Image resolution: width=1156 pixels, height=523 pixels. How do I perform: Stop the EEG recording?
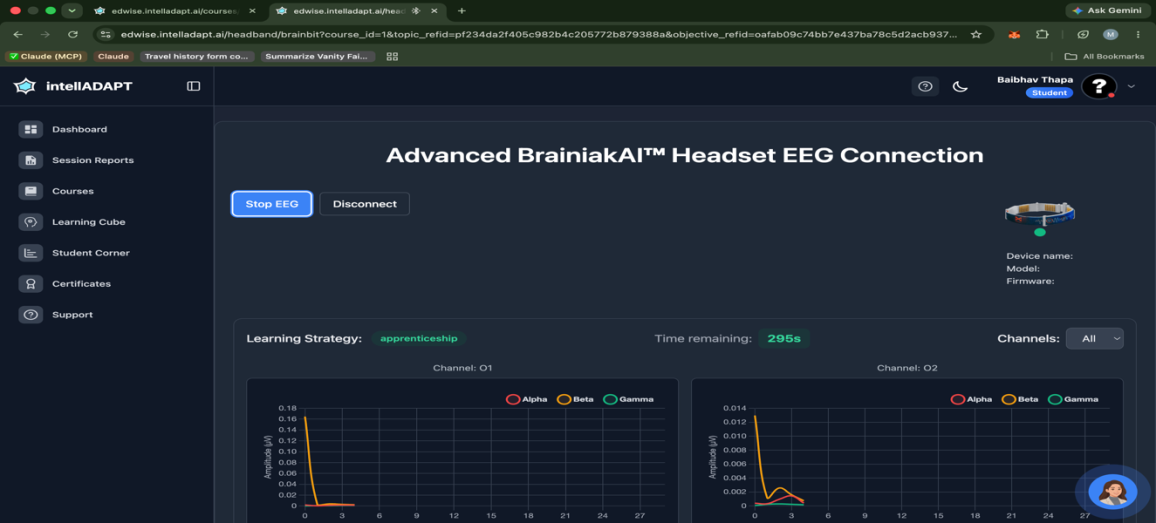tap(272, 204)
